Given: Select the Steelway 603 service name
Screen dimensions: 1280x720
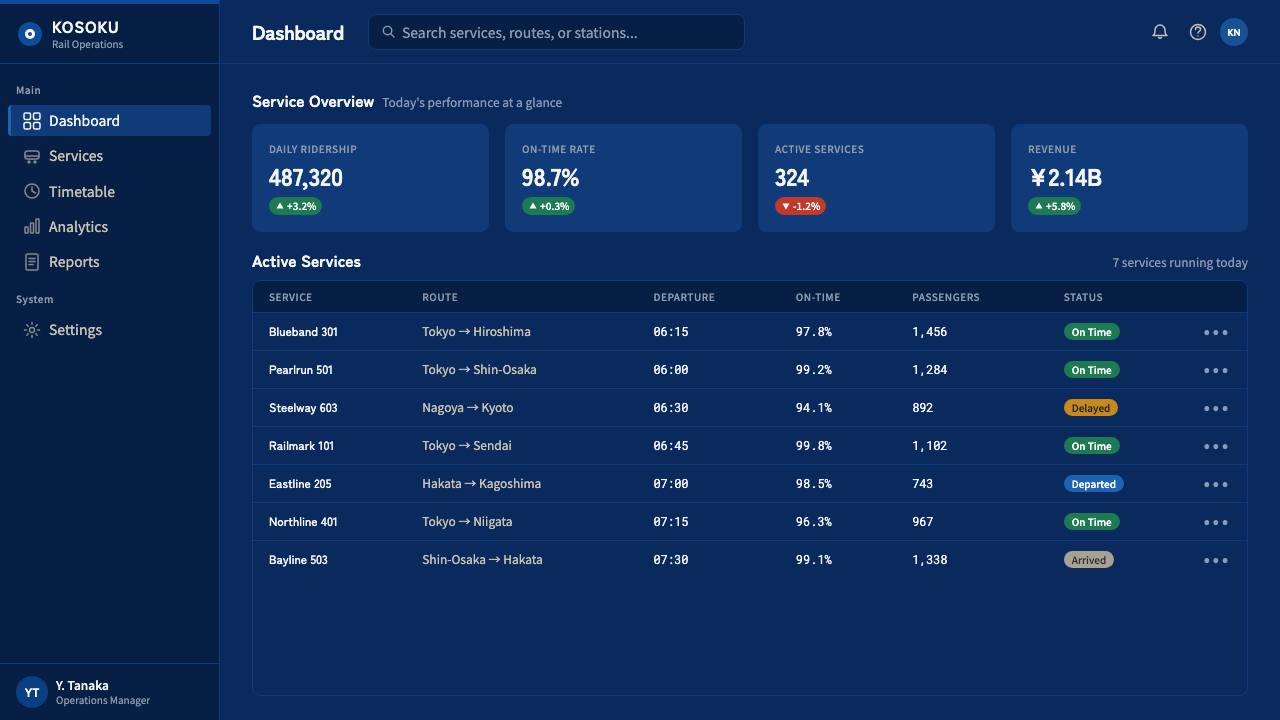Looking at the screenshot, I should point(303,408).
